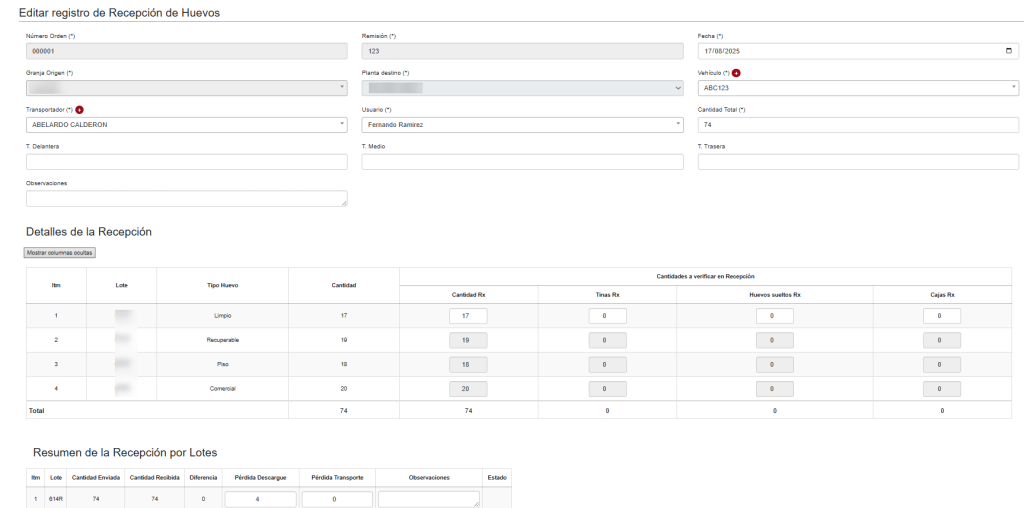Click the Limpio cell
The image size is (1024, 508).
point(222,316)
